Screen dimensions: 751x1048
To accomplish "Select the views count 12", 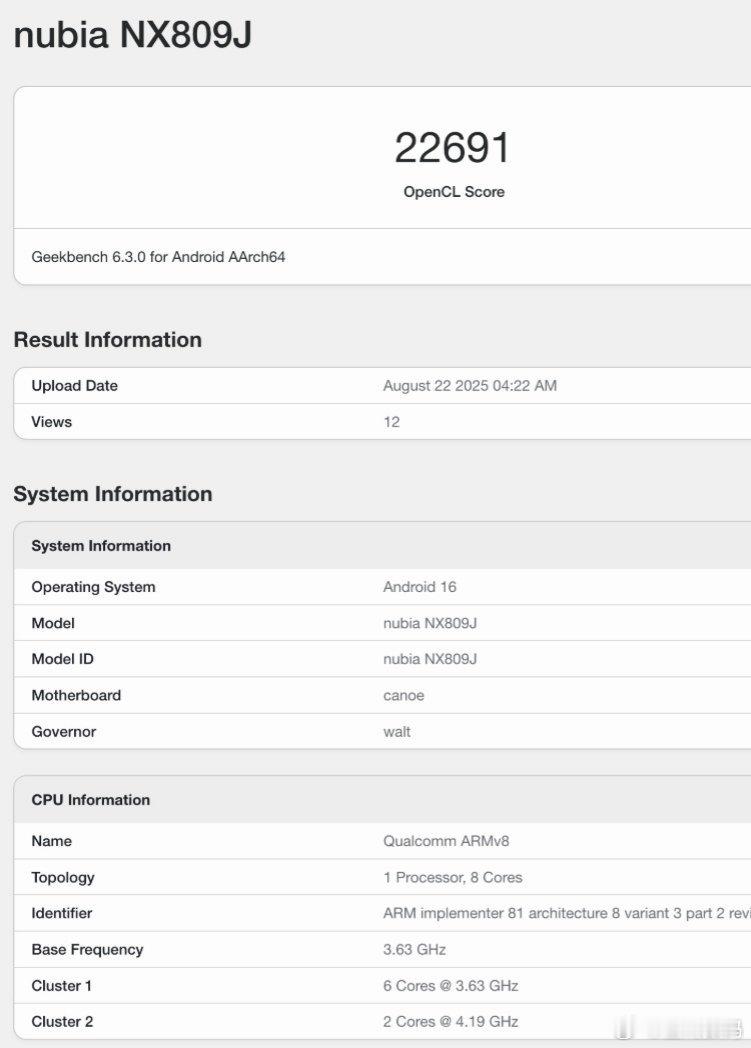I will (x=392, y=422).
